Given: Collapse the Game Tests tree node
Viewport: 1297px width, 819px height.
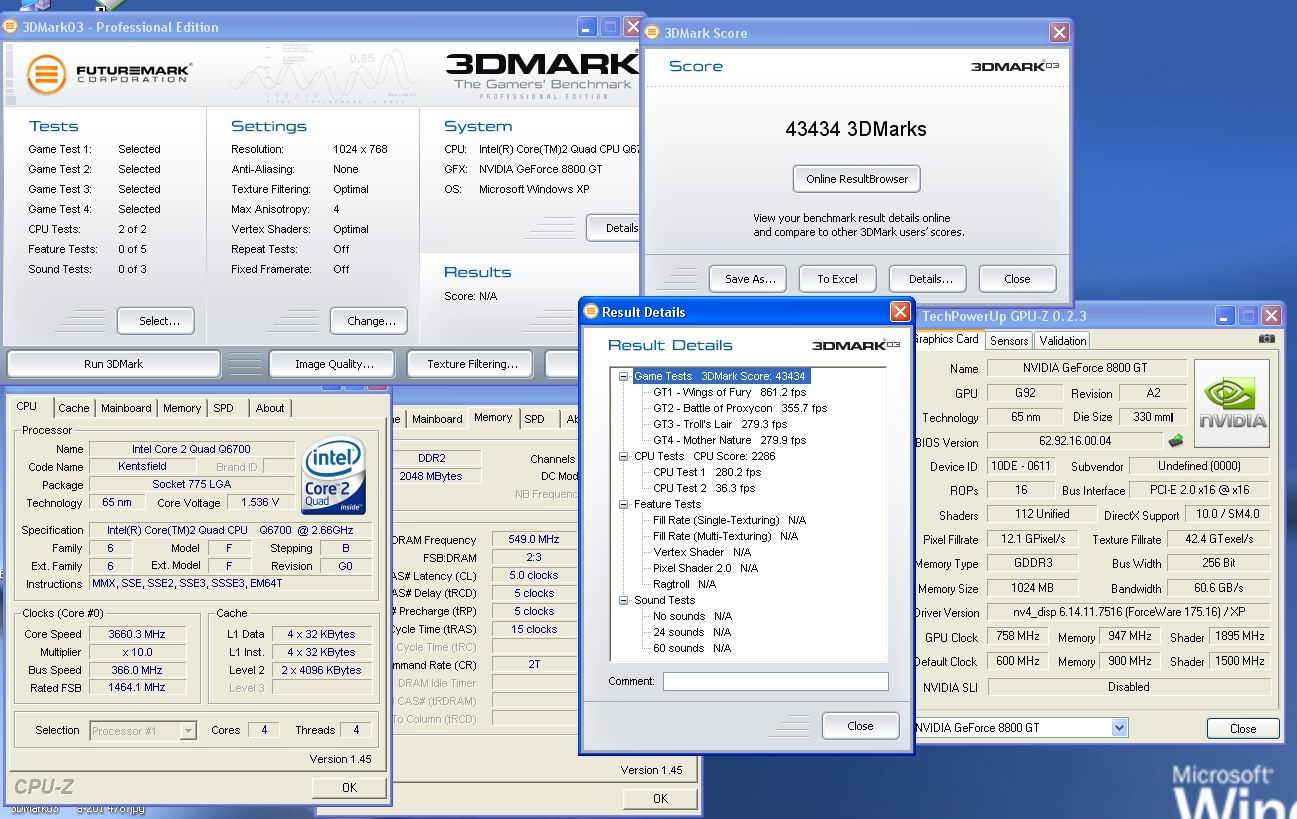Looking at the screenshot, I should point(624,376).
